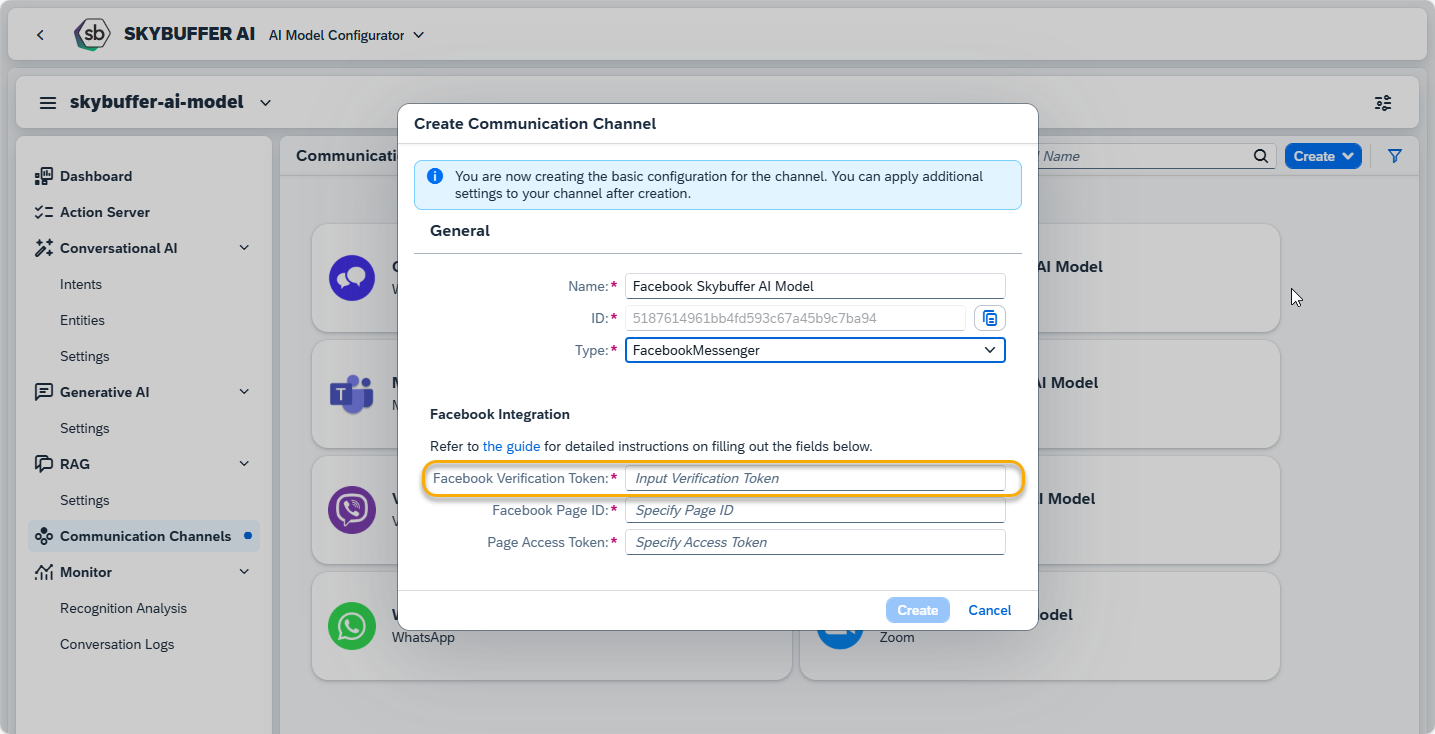Click the search magnifier icon
Viewport: 1435px width, 734px height.
click(1260, 156)
